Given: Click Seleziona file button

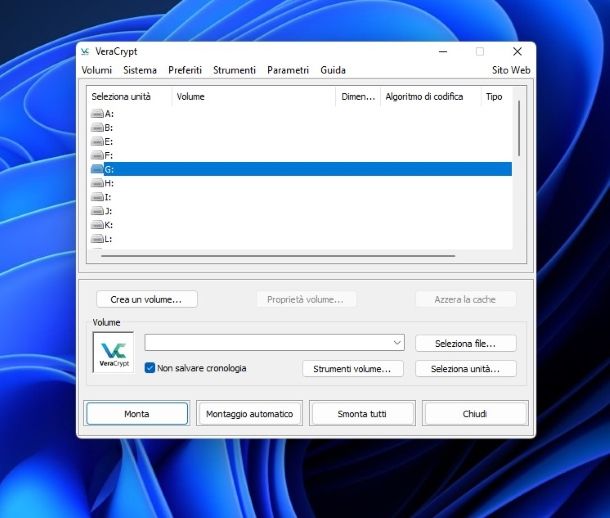Looking at the screenshot, I should 466,344.
